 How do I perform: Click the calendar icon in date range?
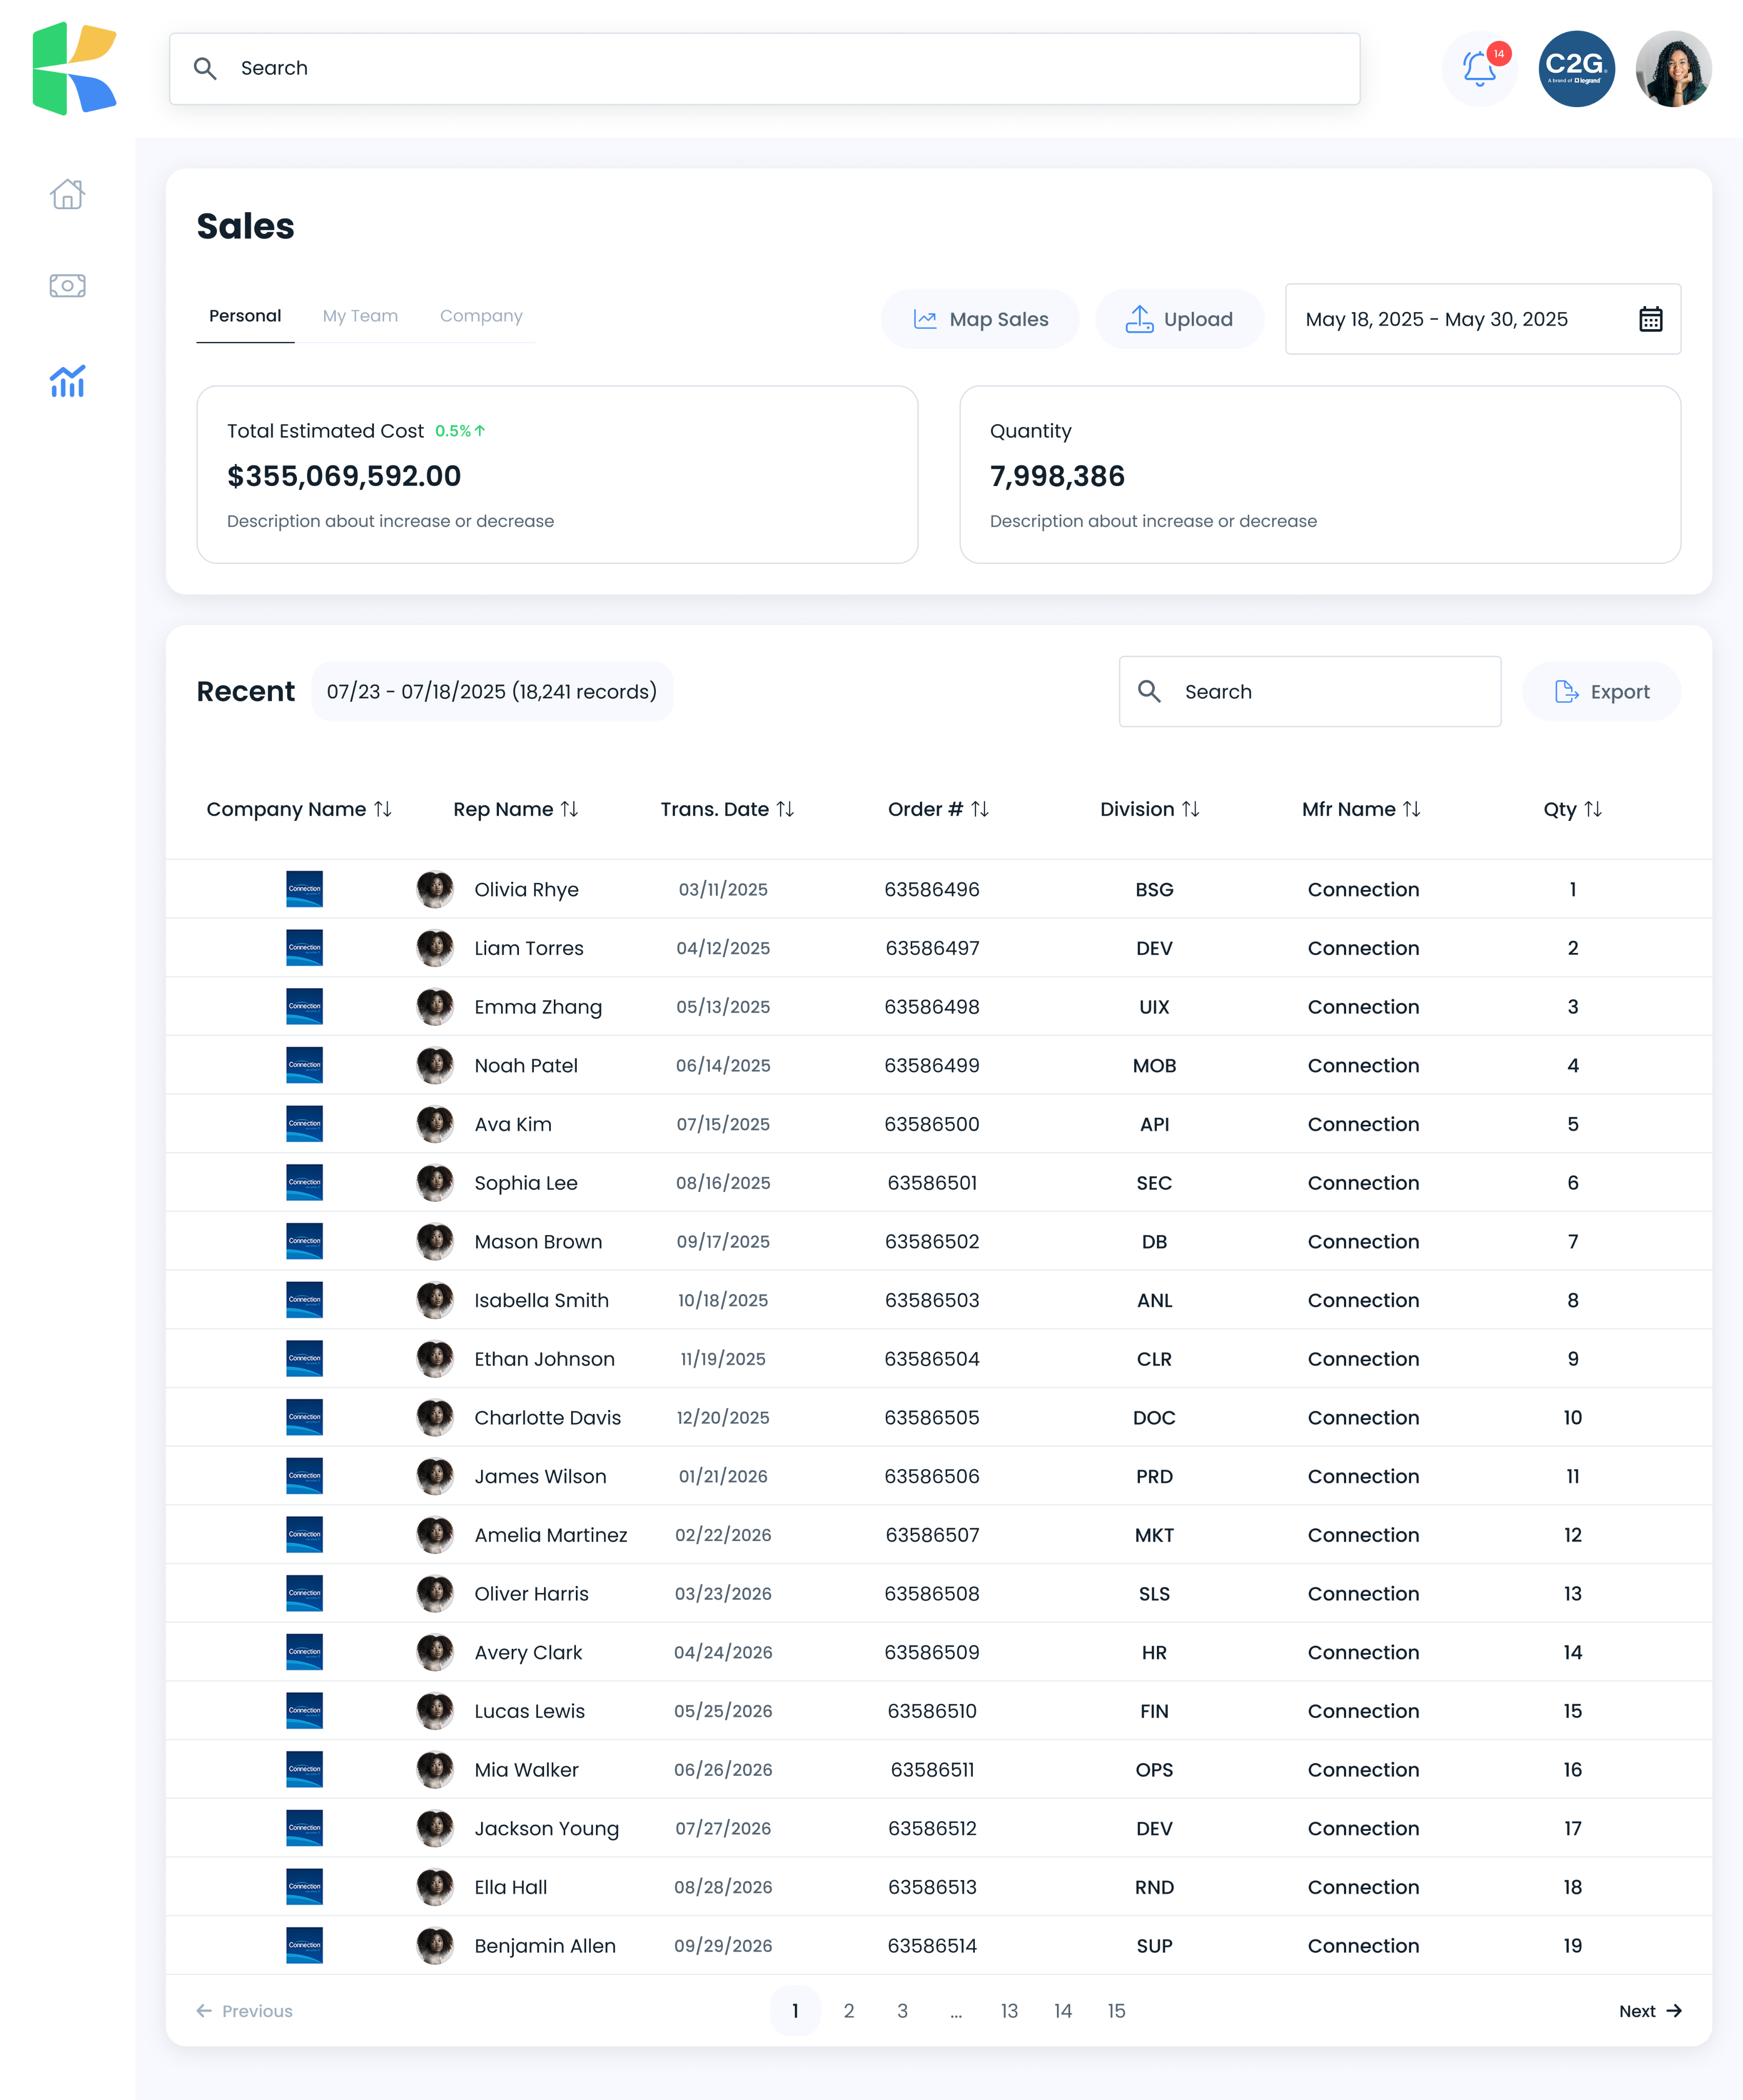1650,319
